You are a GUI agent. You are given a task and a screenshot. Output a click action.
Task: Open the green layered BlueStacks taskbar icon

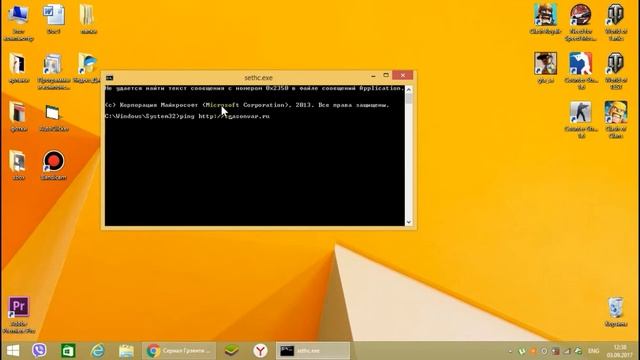(x=231, y=351)
